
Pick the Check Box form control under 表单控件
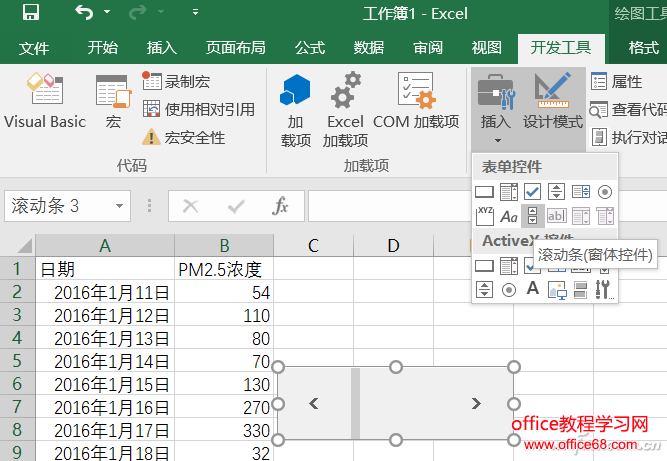pos(532,192)
